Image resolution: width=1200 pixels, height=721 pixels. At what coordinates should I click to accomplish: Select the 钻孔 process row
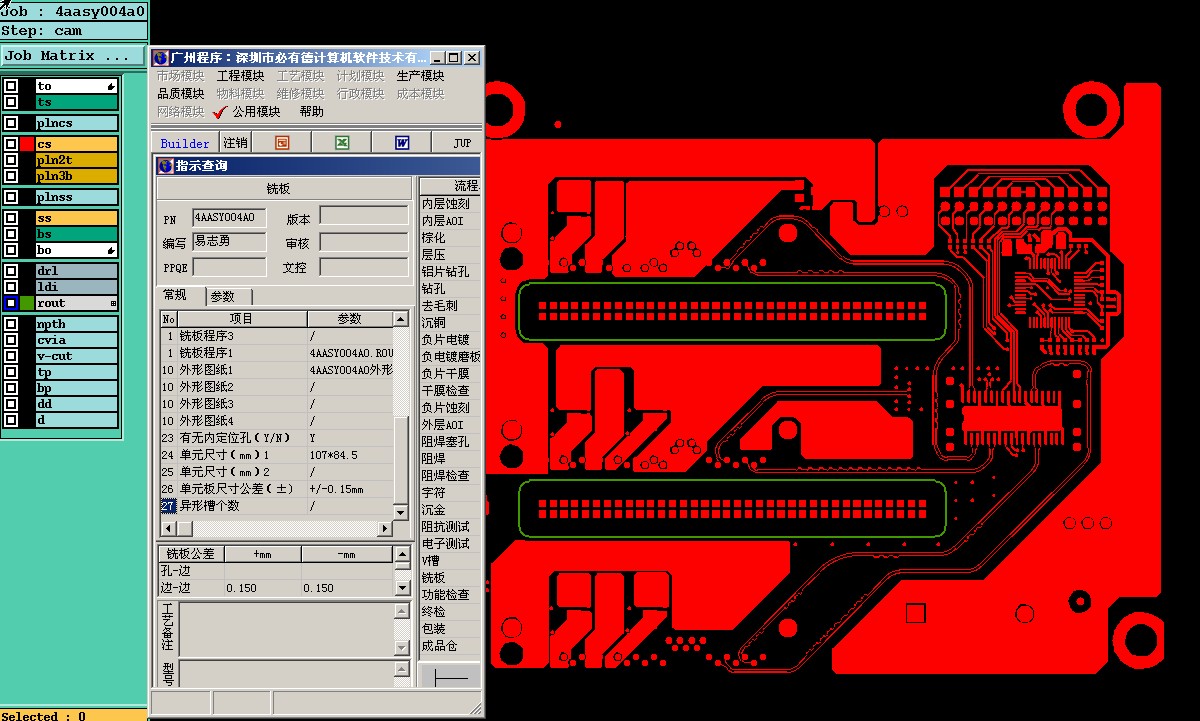point(450,289)
